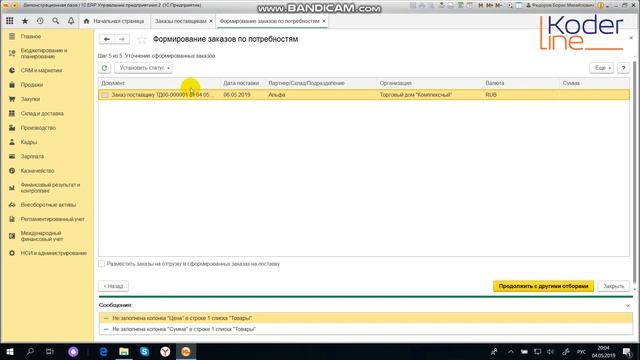640x360 pixels.
Task: Go forward with the right arrow button
Action: [x=122, y=39]
